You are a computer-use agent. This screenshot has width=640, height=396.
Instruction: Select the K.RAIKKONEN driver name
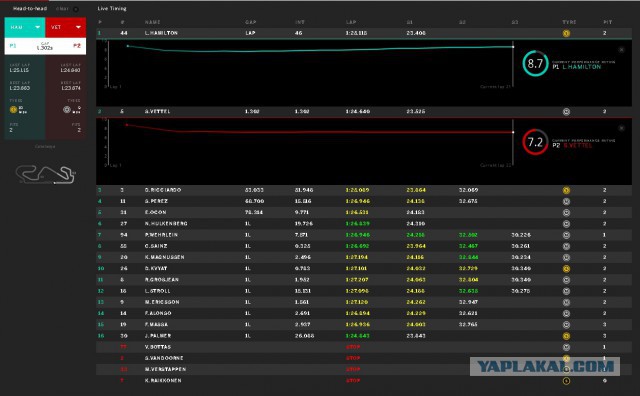coord(163,381)
